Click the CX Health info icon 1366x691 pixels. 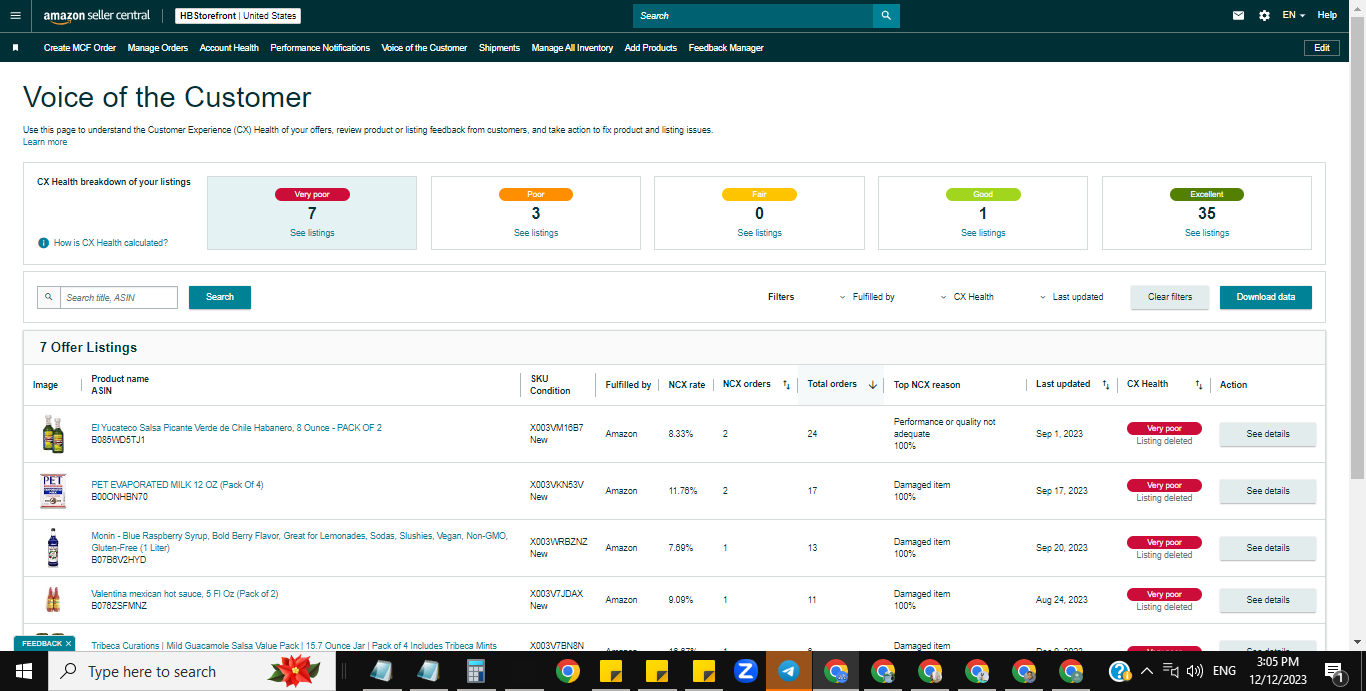click(43, 243)
